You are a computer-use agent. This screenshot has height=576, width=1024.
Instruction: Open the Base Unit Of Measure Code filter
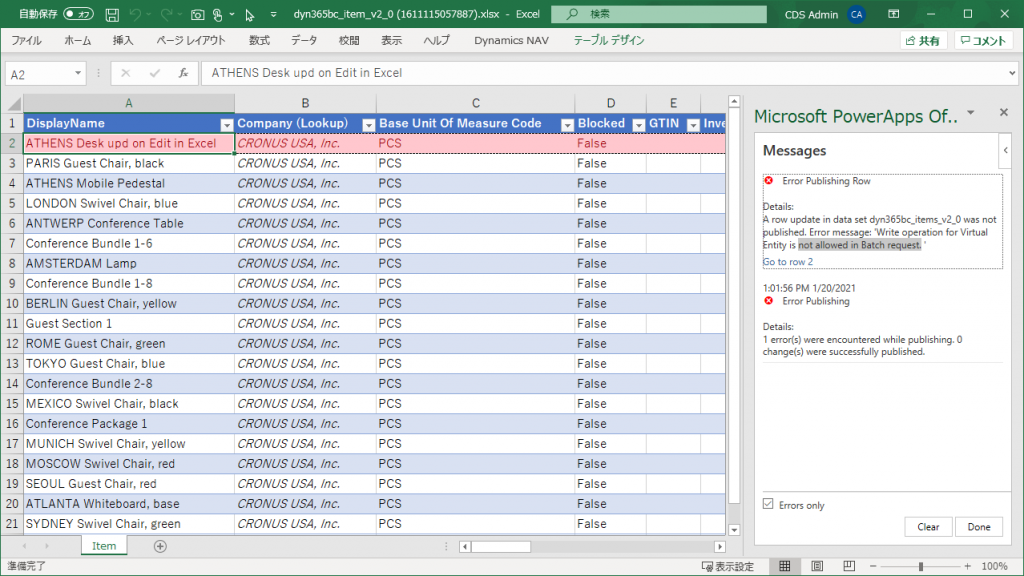(567, 125)
